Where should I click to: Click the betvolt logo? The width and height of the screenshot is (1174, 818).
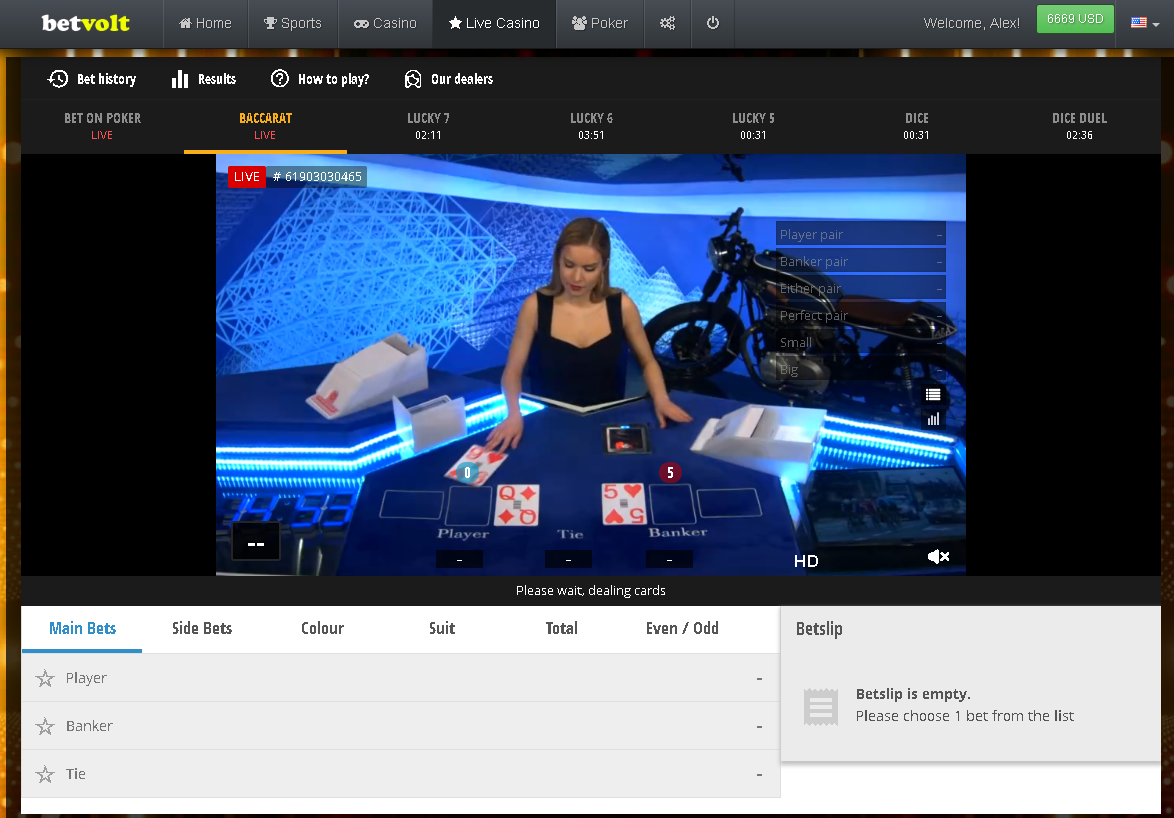tap(86, 23)
